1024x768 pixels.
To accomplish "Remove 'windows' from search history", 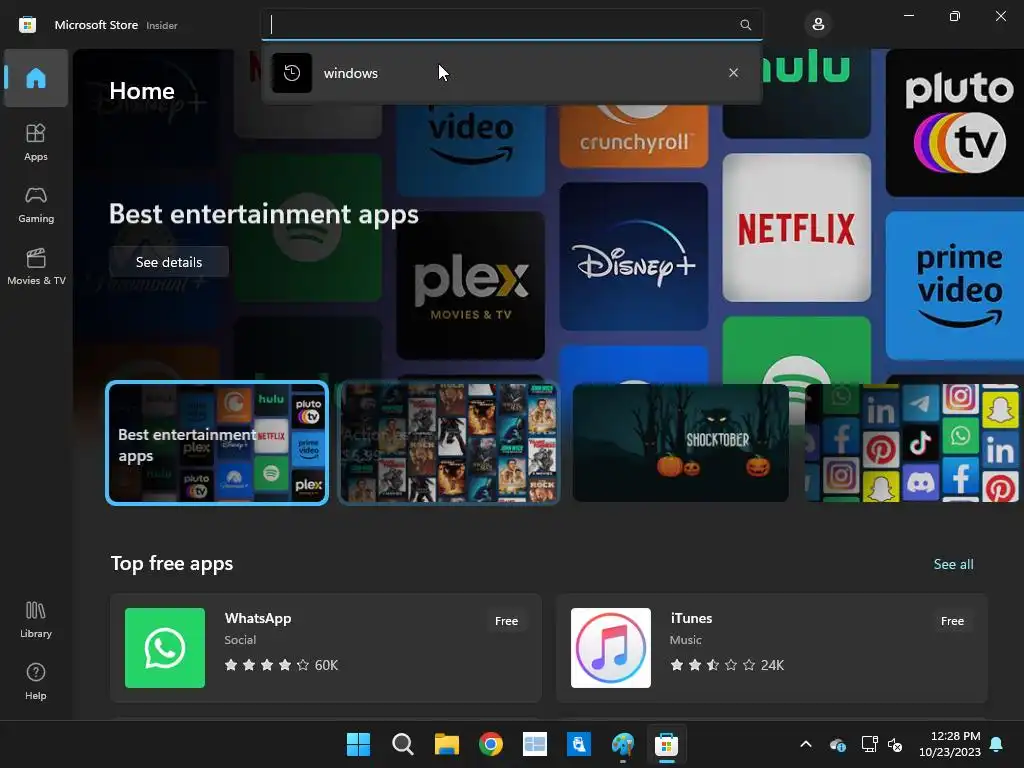I will pos(733,72).
